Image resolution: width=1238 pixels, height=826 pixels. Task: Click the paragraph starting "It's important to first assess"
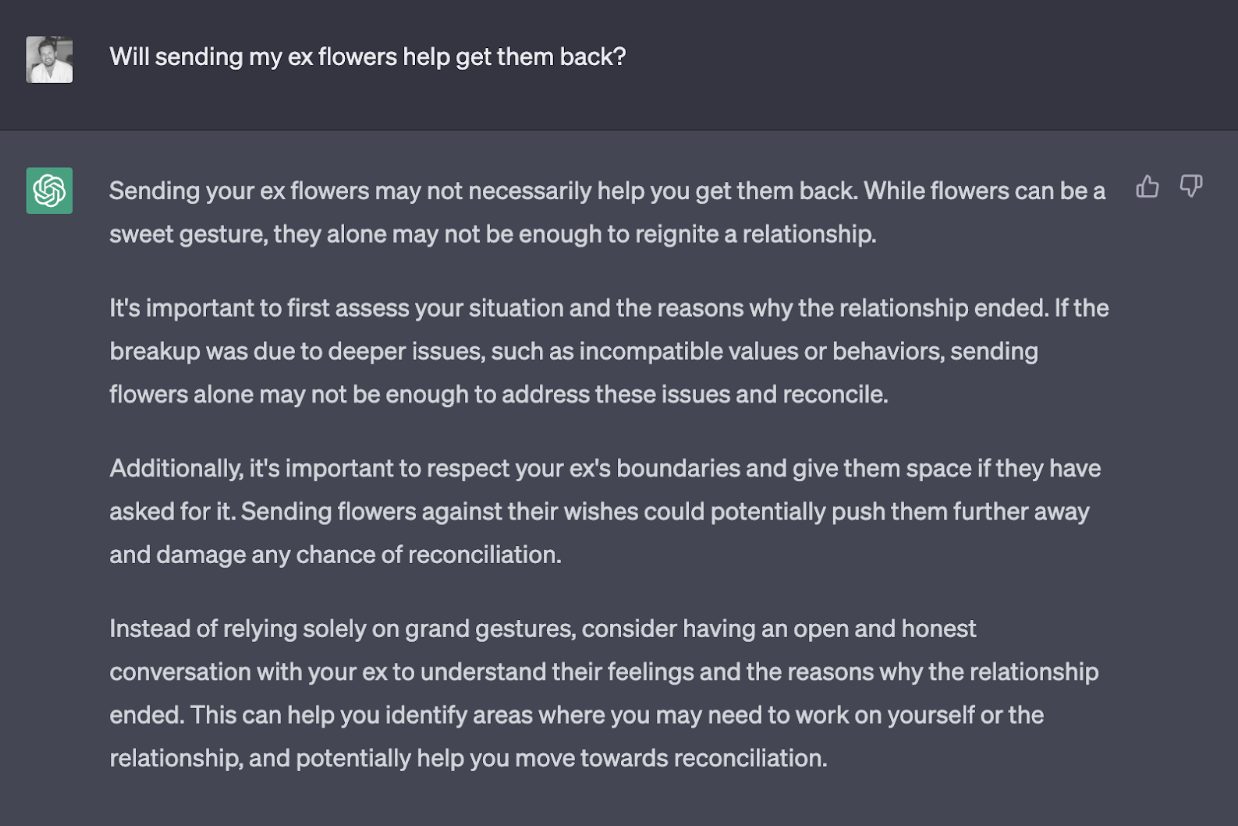coord(609,350)
